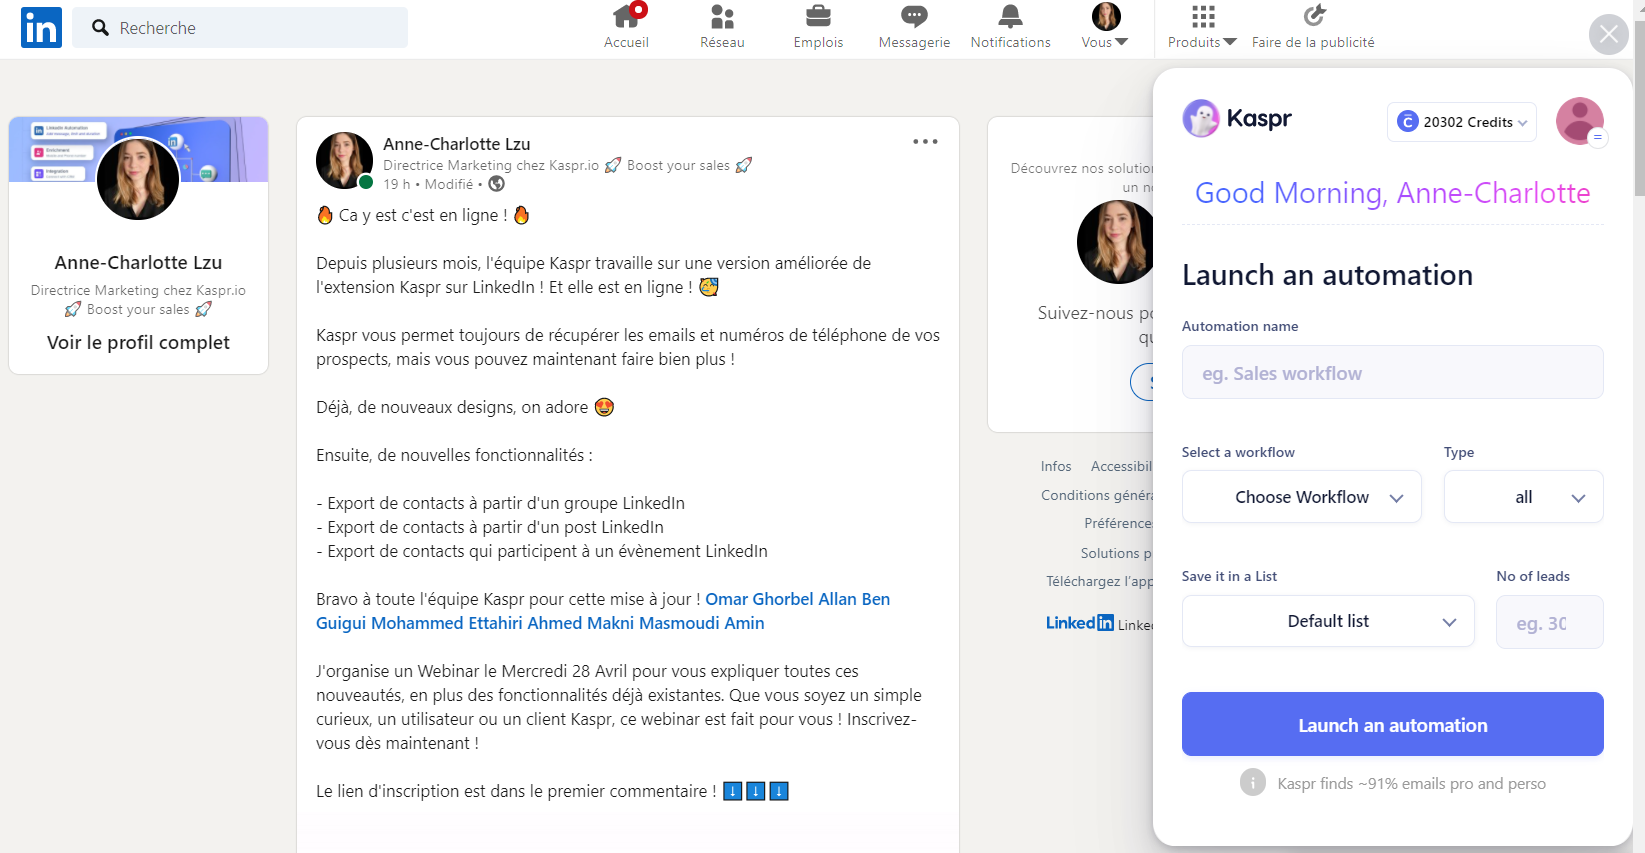The height and width of the screenshot is (853, 1645).
Task: Click 'Kaspr finds ~91% emails pro and perso'
Action: click(x=1411, y=783)
